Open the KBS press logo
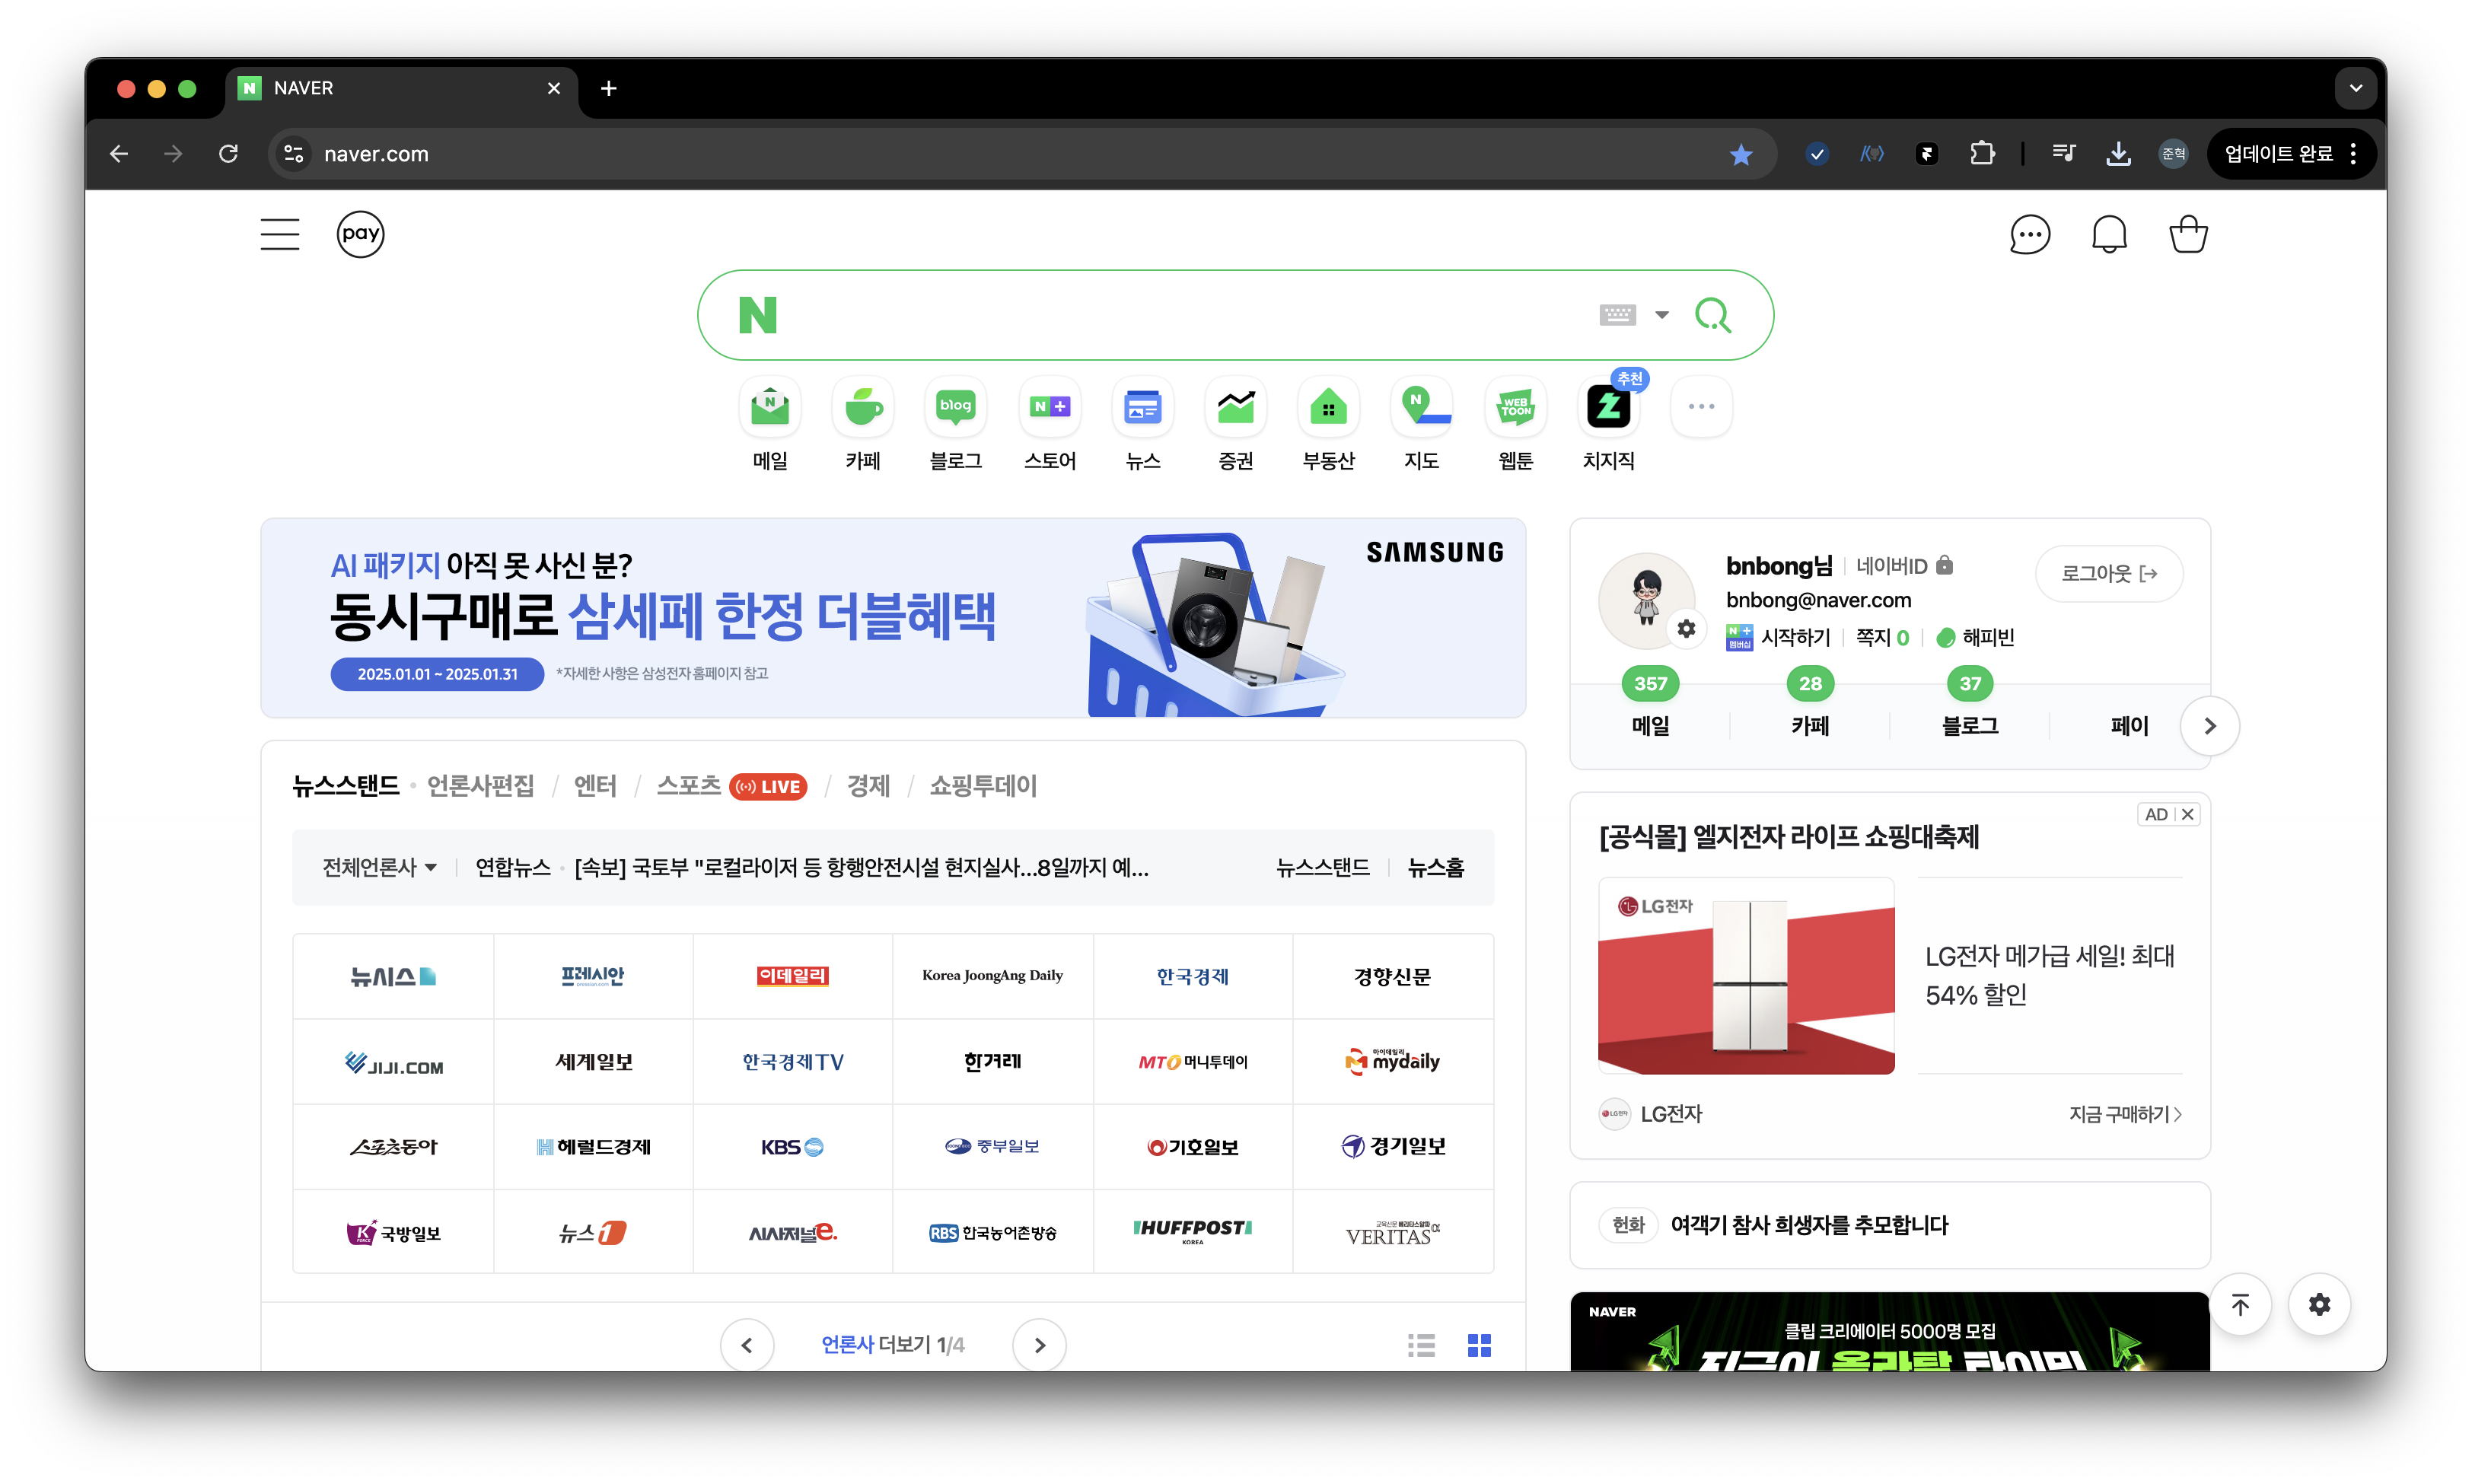 point(792,1146)
